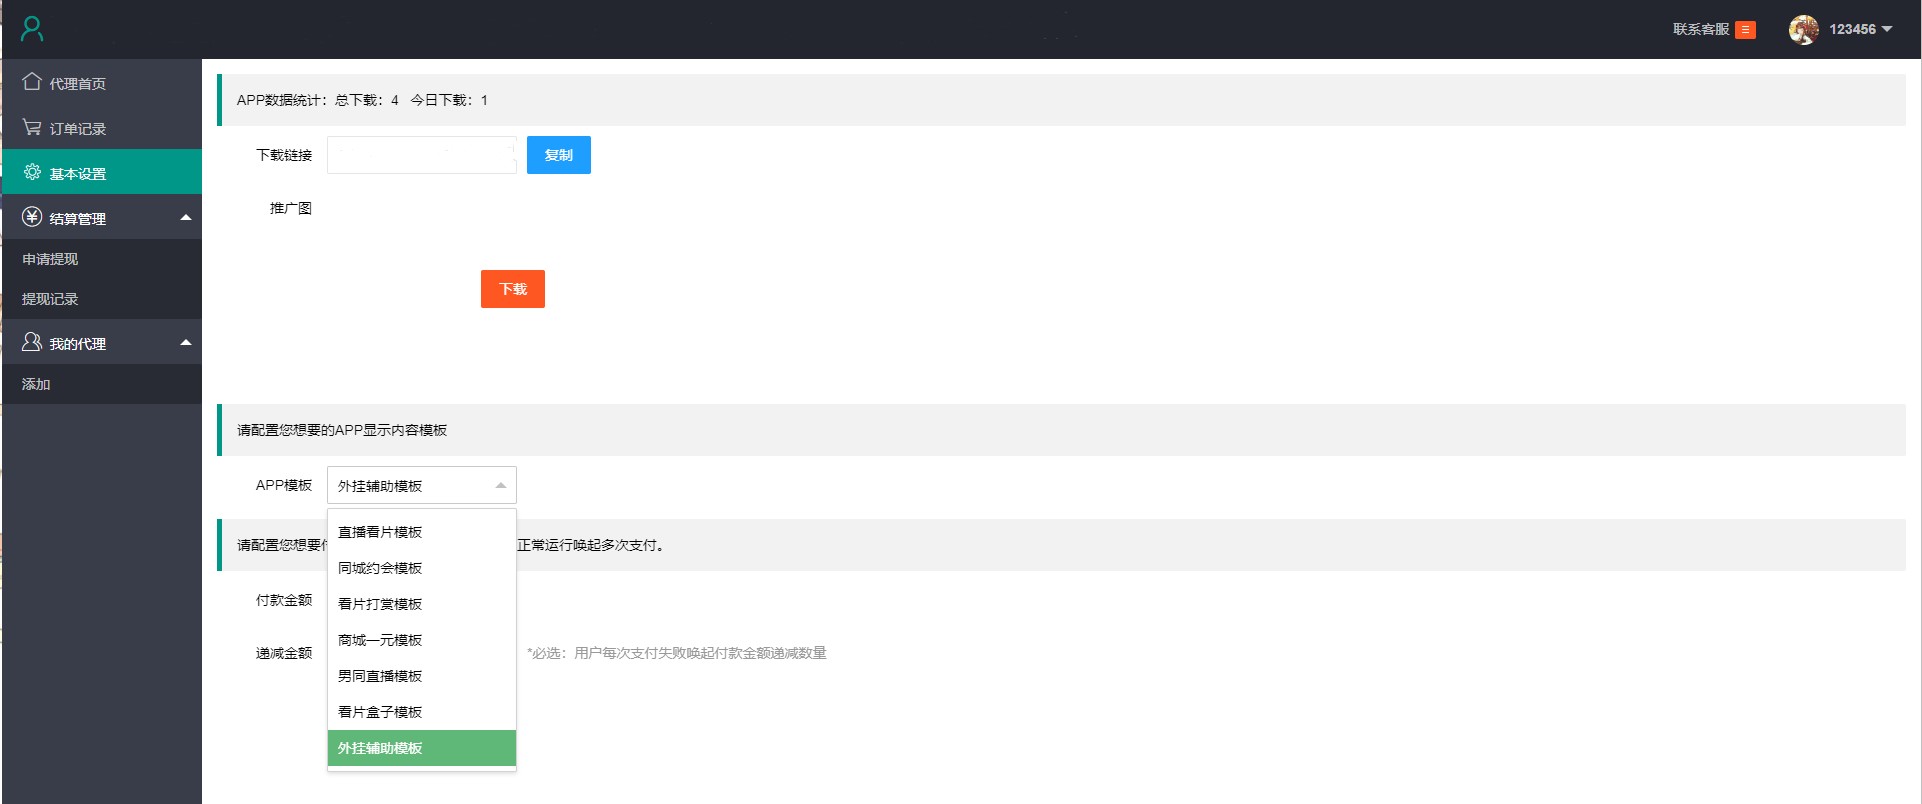This screenshot has width=1922, height=804.
Task: Choose highlighted 外挂辅助模板 option in list
Action: 422,748
